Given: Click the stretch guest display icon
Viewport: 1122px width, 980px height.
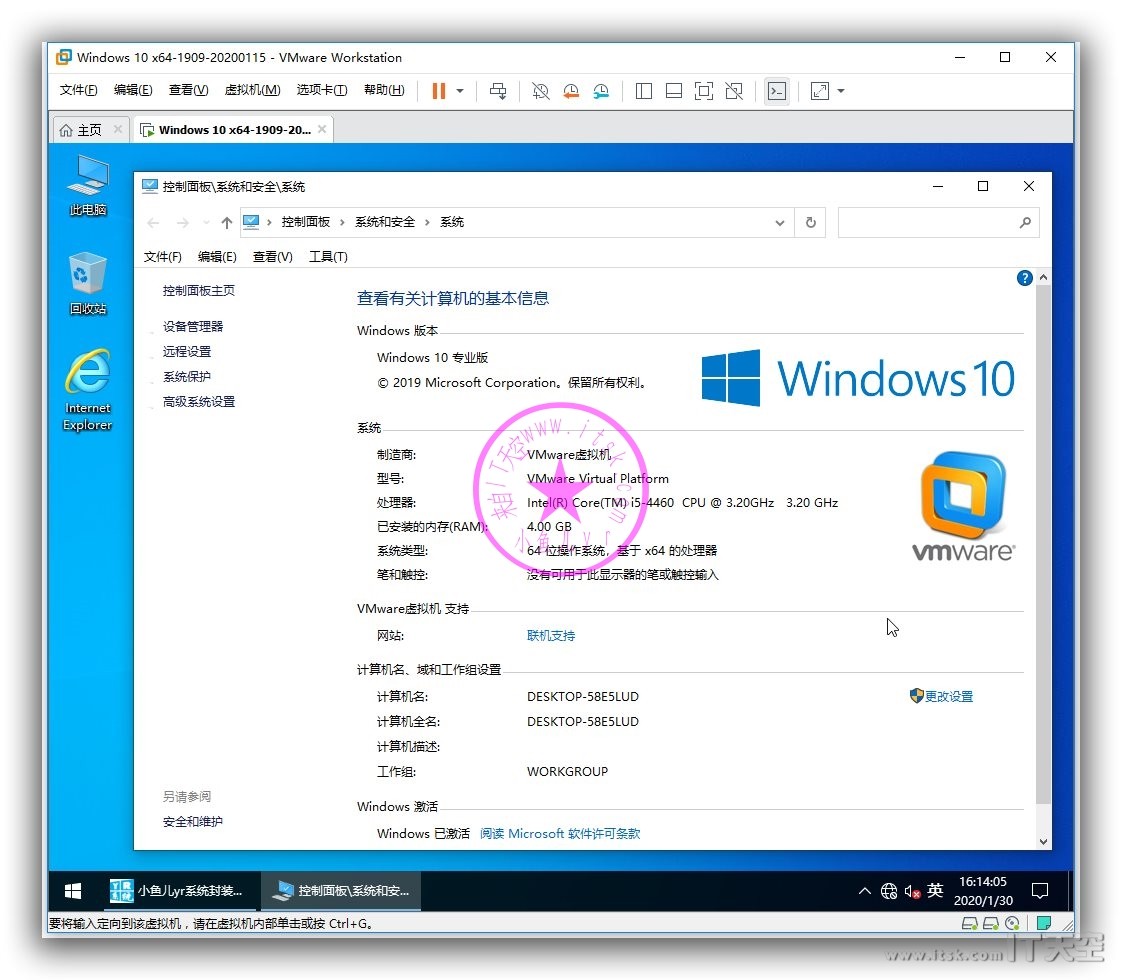Looking at the screenshot, I should (819, 91).
